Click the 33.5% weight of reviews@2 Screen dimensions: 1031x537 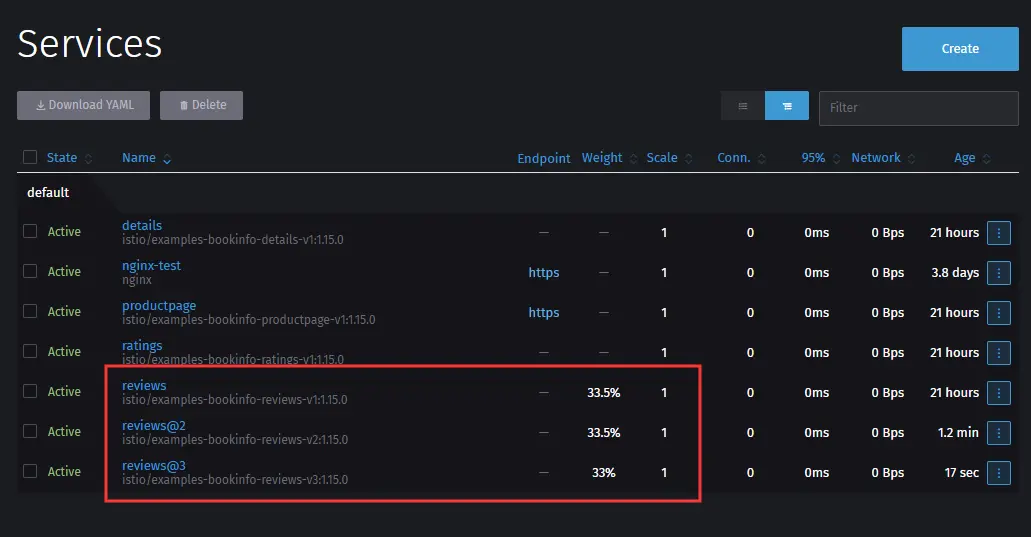604,432
